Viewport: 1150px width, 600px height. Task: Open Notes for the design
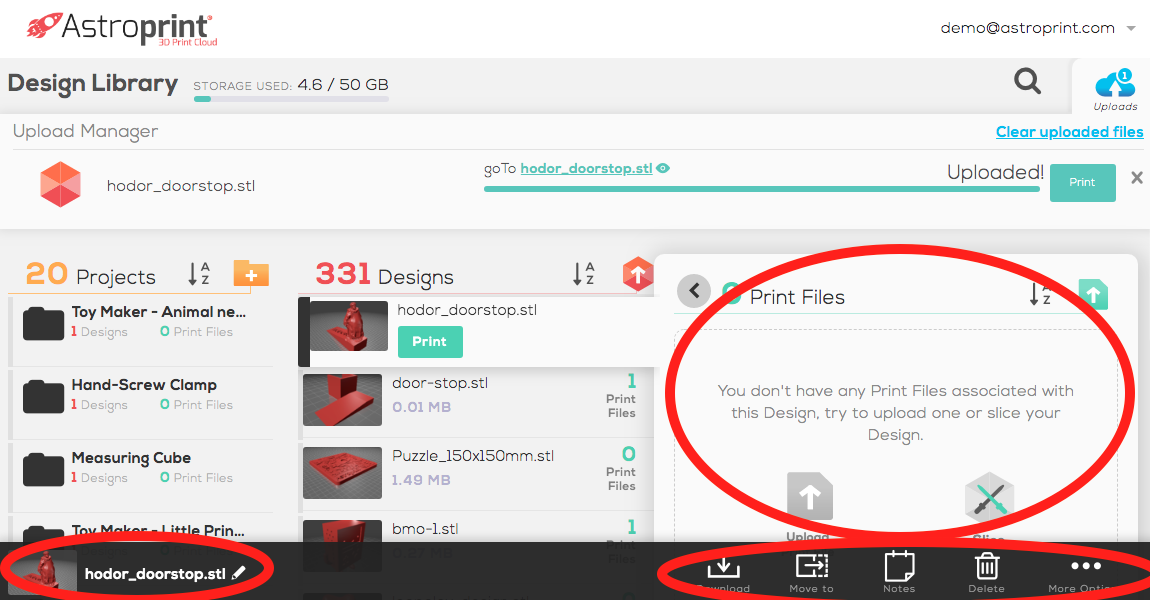(x=899, y=567)
